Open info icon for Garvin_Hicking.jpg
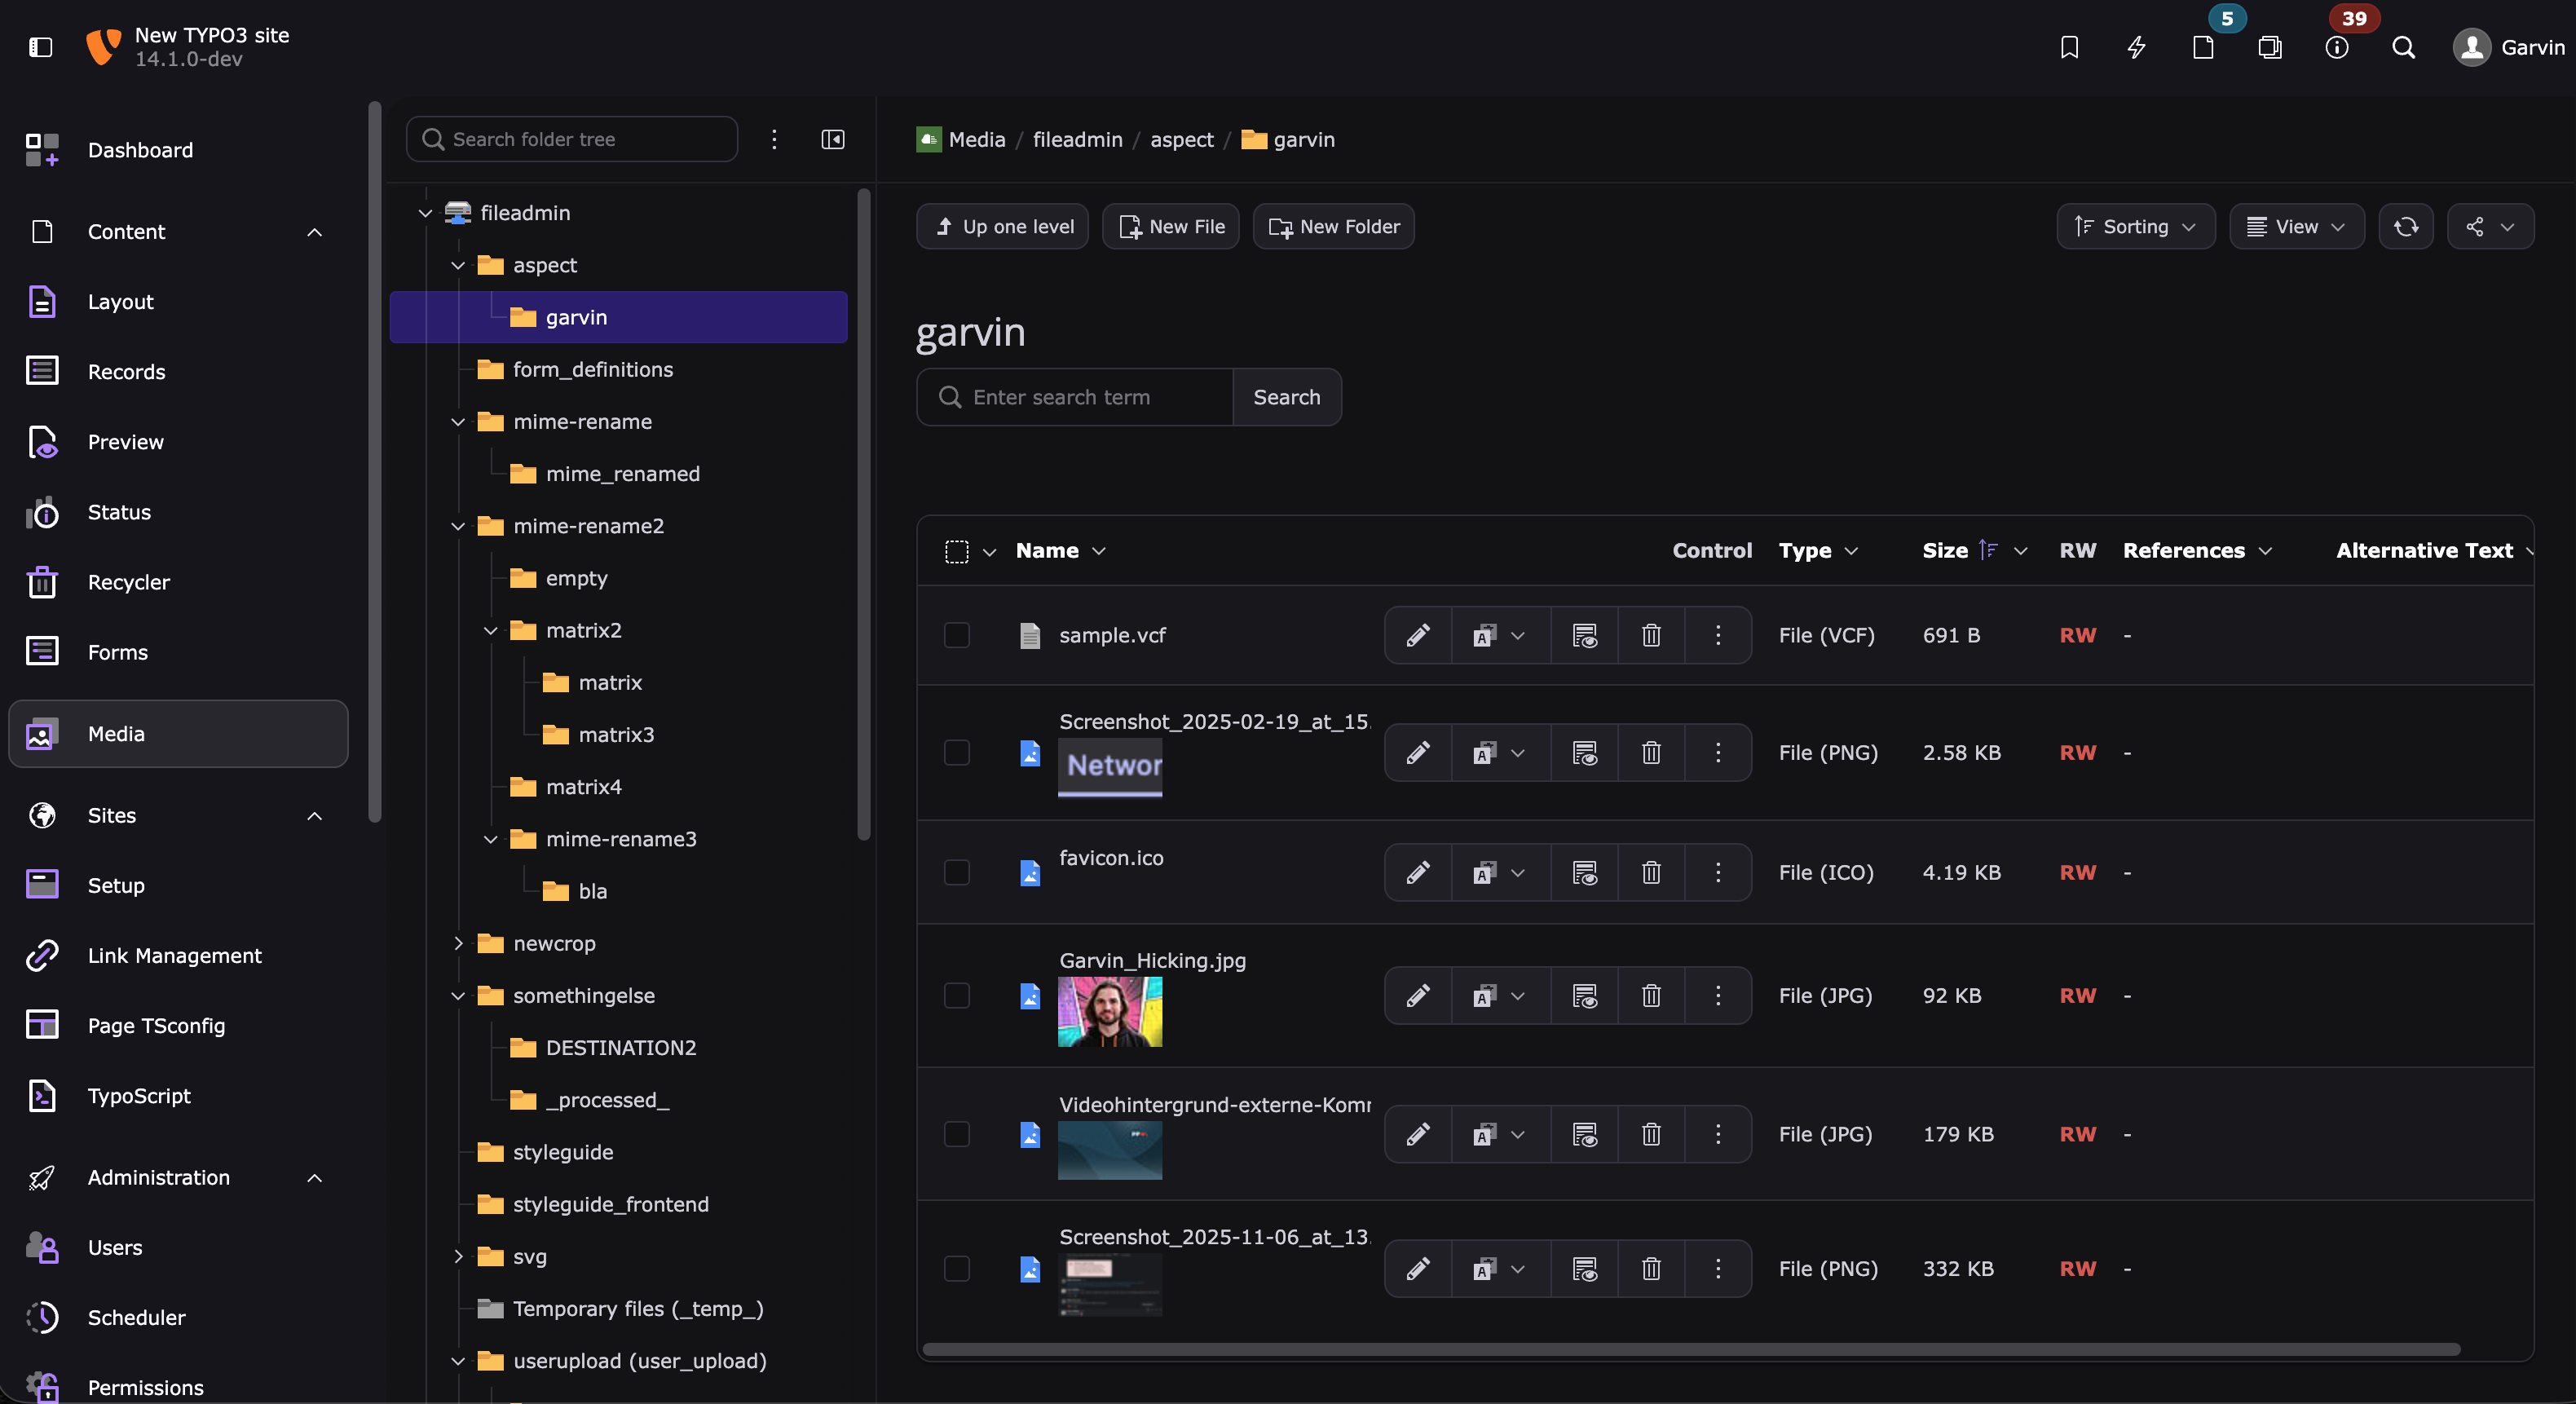The width and height of the screenshot is (2576, 1404). 1584,995
